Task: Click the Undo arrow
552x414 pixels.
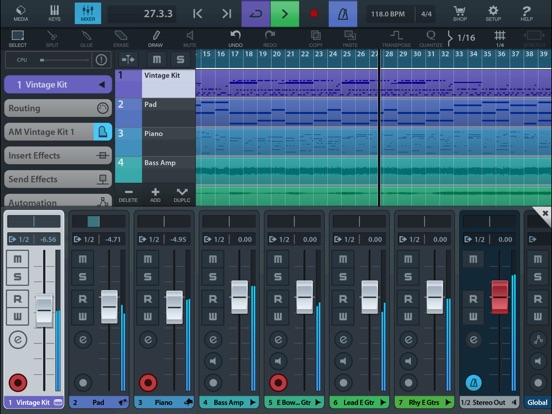Action: coord(235,39)
